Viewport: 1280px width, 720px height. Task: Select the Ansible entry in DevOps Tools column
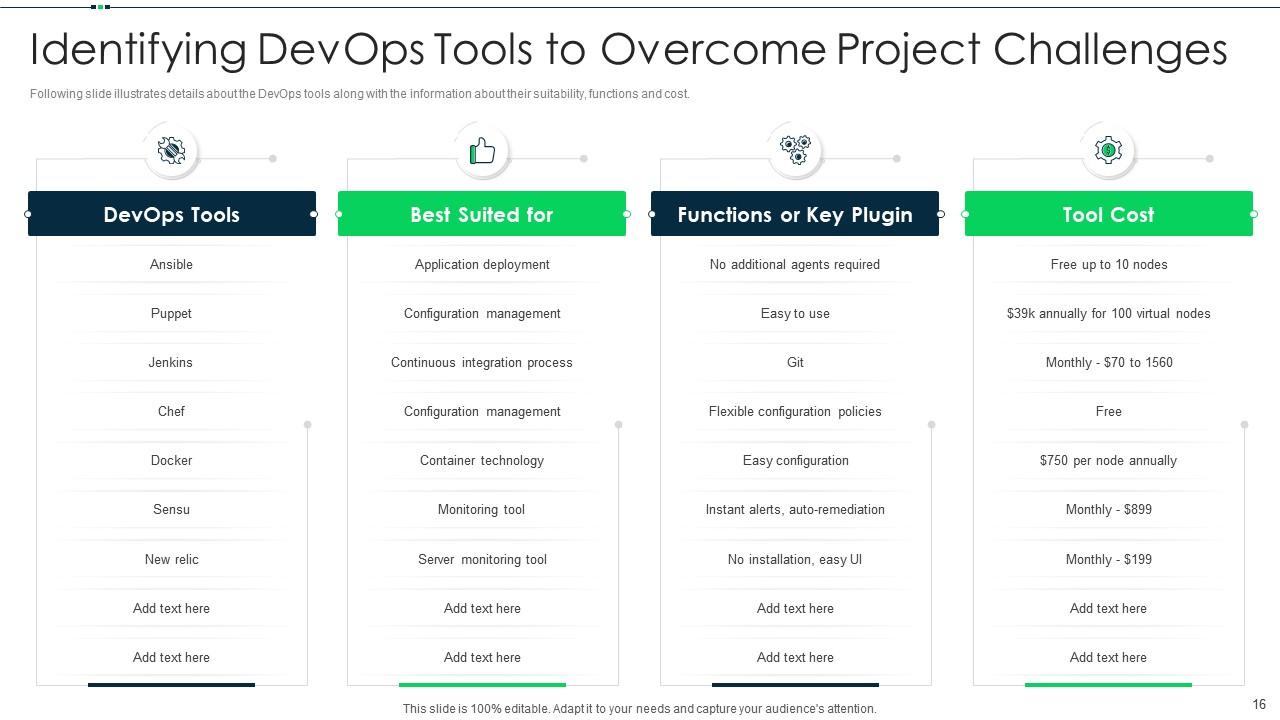[171, 264]
